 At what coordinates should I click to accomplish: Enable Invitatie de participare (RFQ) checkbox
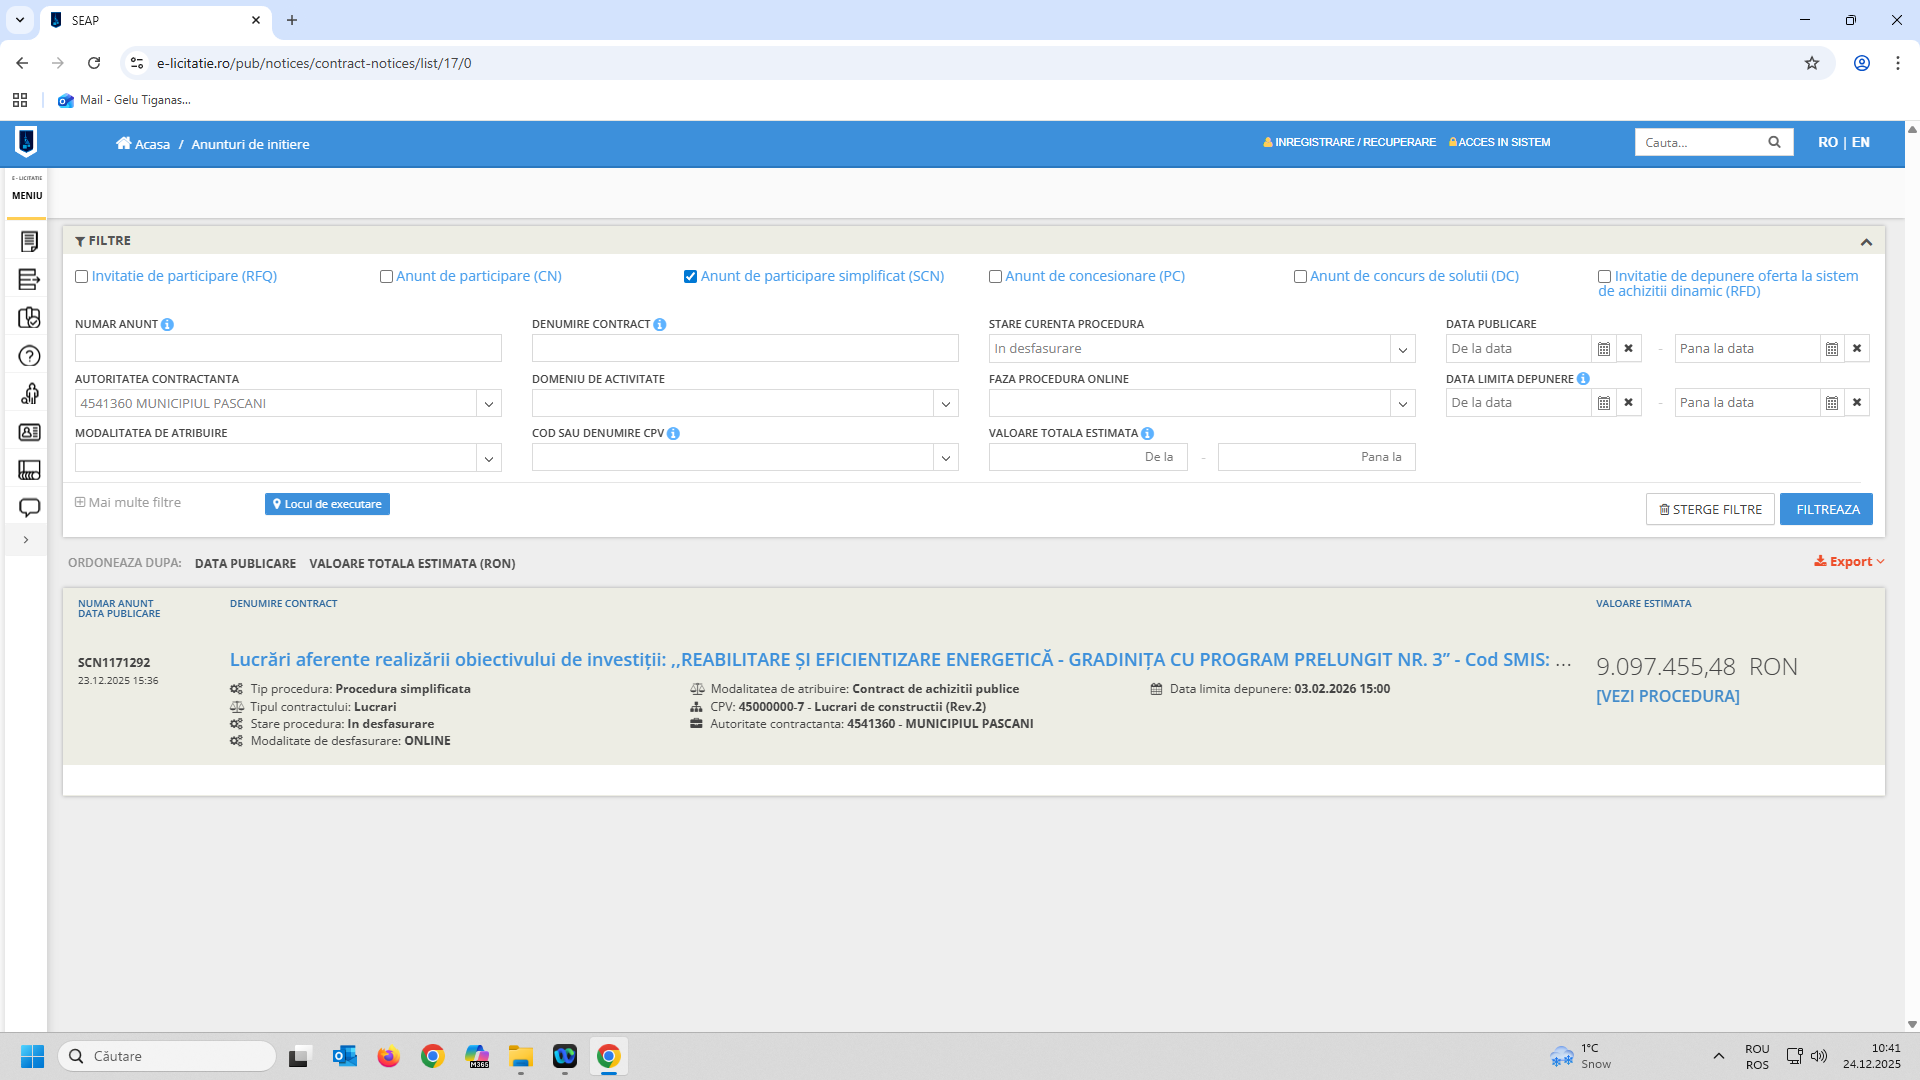(82, 277)
